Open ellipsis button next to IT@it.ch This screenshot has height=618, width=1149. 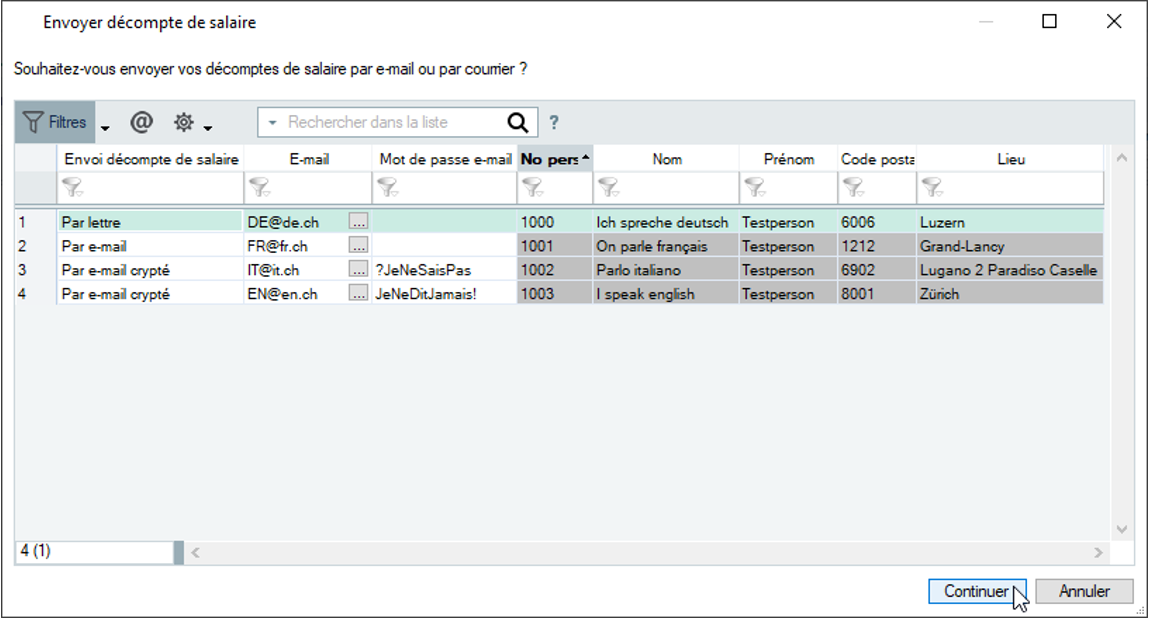pos(358,269)
